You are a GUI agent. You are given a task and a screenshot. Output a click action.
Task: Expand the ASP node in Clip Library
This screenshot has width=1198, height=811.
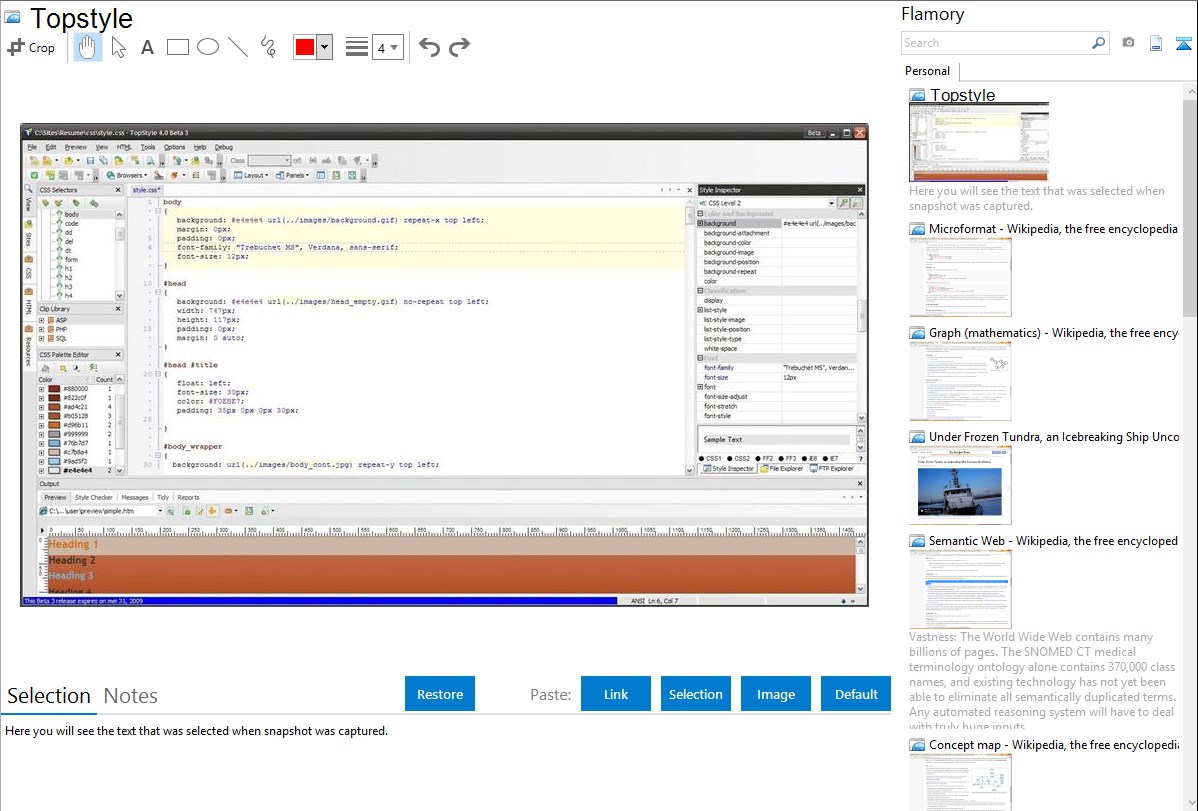pyautogui.click(x=42, y=320)
